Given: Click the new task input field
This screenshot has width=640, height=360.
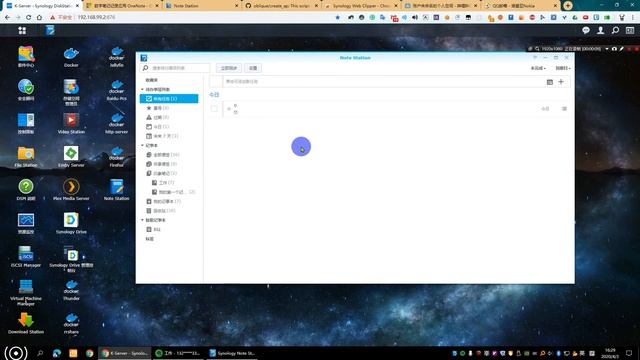Looking at the screenshot, I should pyautogui.click(x=384, y=82).
